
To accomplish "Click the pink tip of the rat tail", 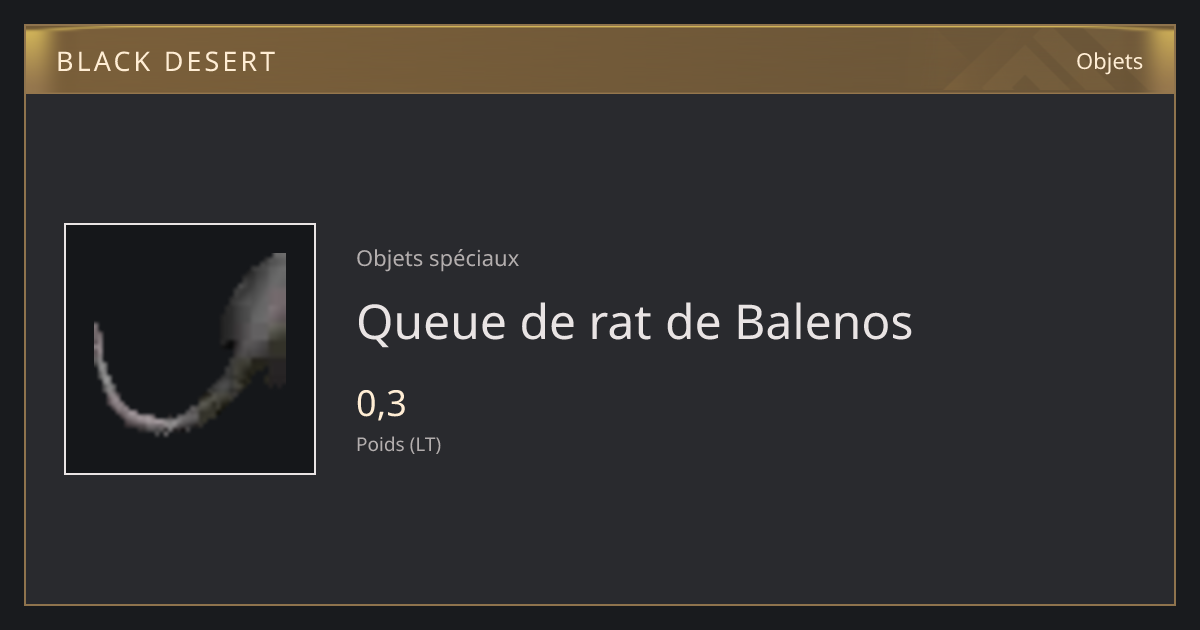I will [99, 345].
